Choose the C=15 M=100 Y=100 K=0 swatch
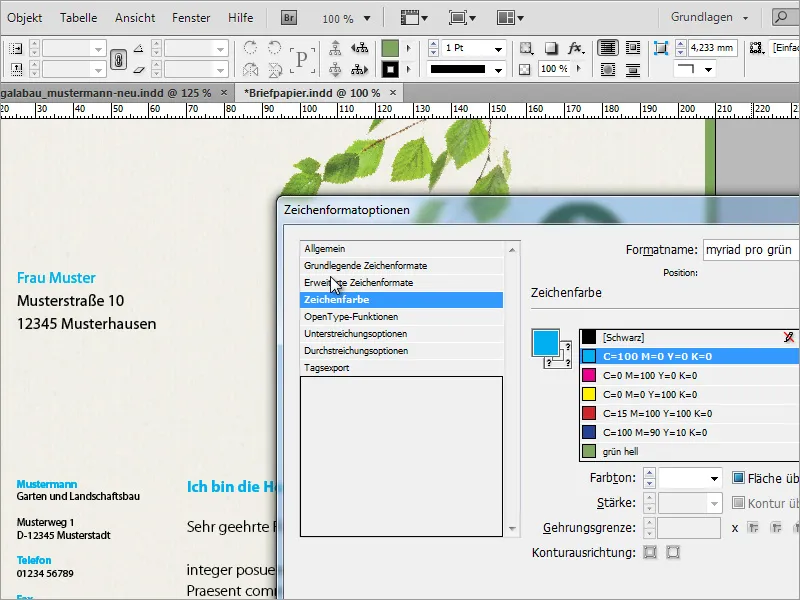Image resolution: width=800 pixels, height=600 pixels. pyautogui.click(x=690, y=413)
